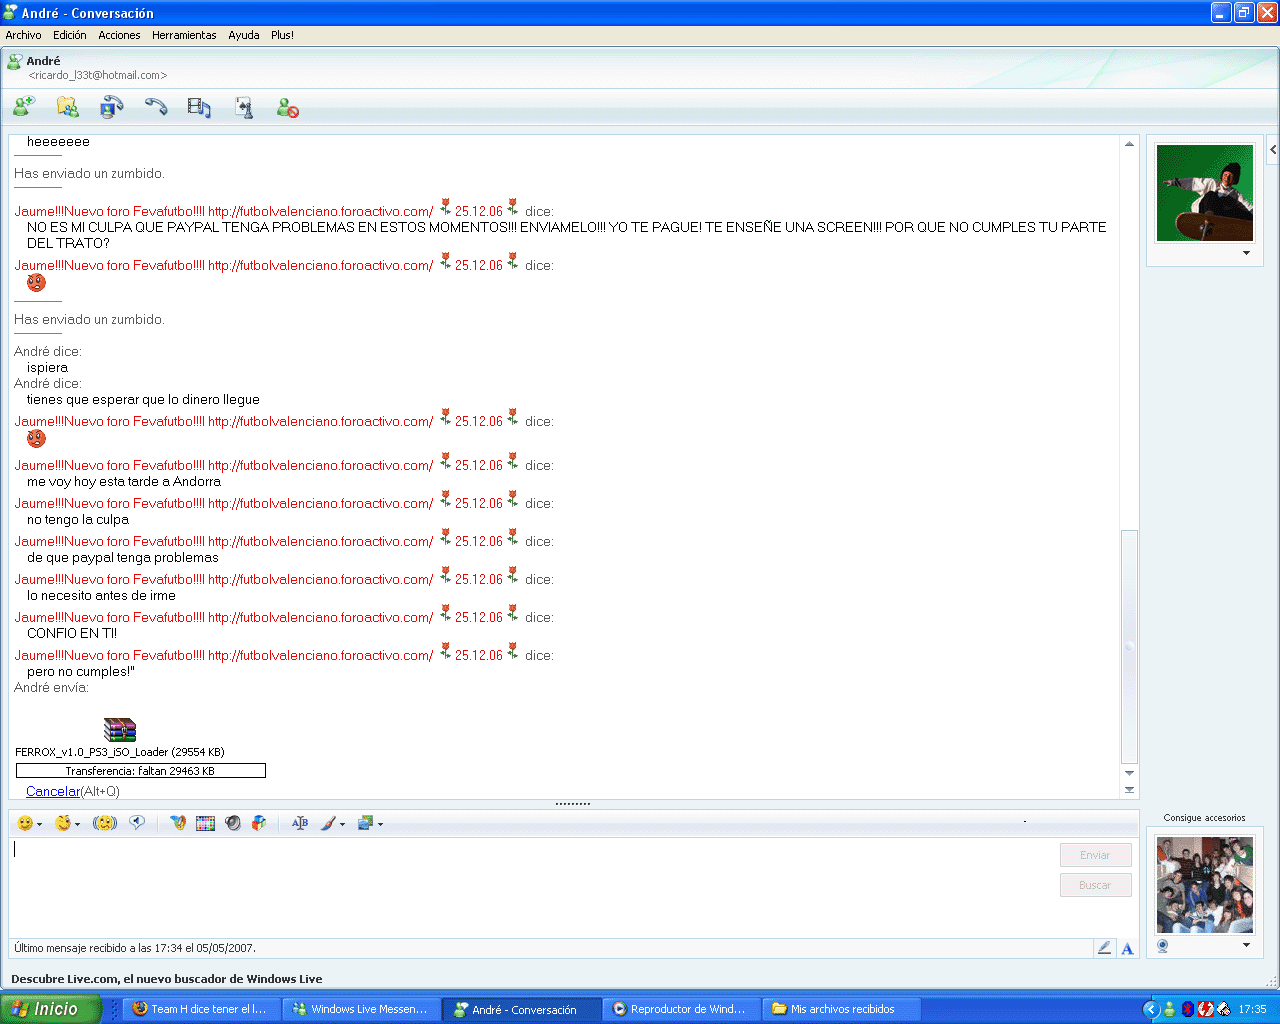Click the scroll up arrow of the chat
The width and height of the screenshot is (1280, 1024).
(x=1129, y=144)
